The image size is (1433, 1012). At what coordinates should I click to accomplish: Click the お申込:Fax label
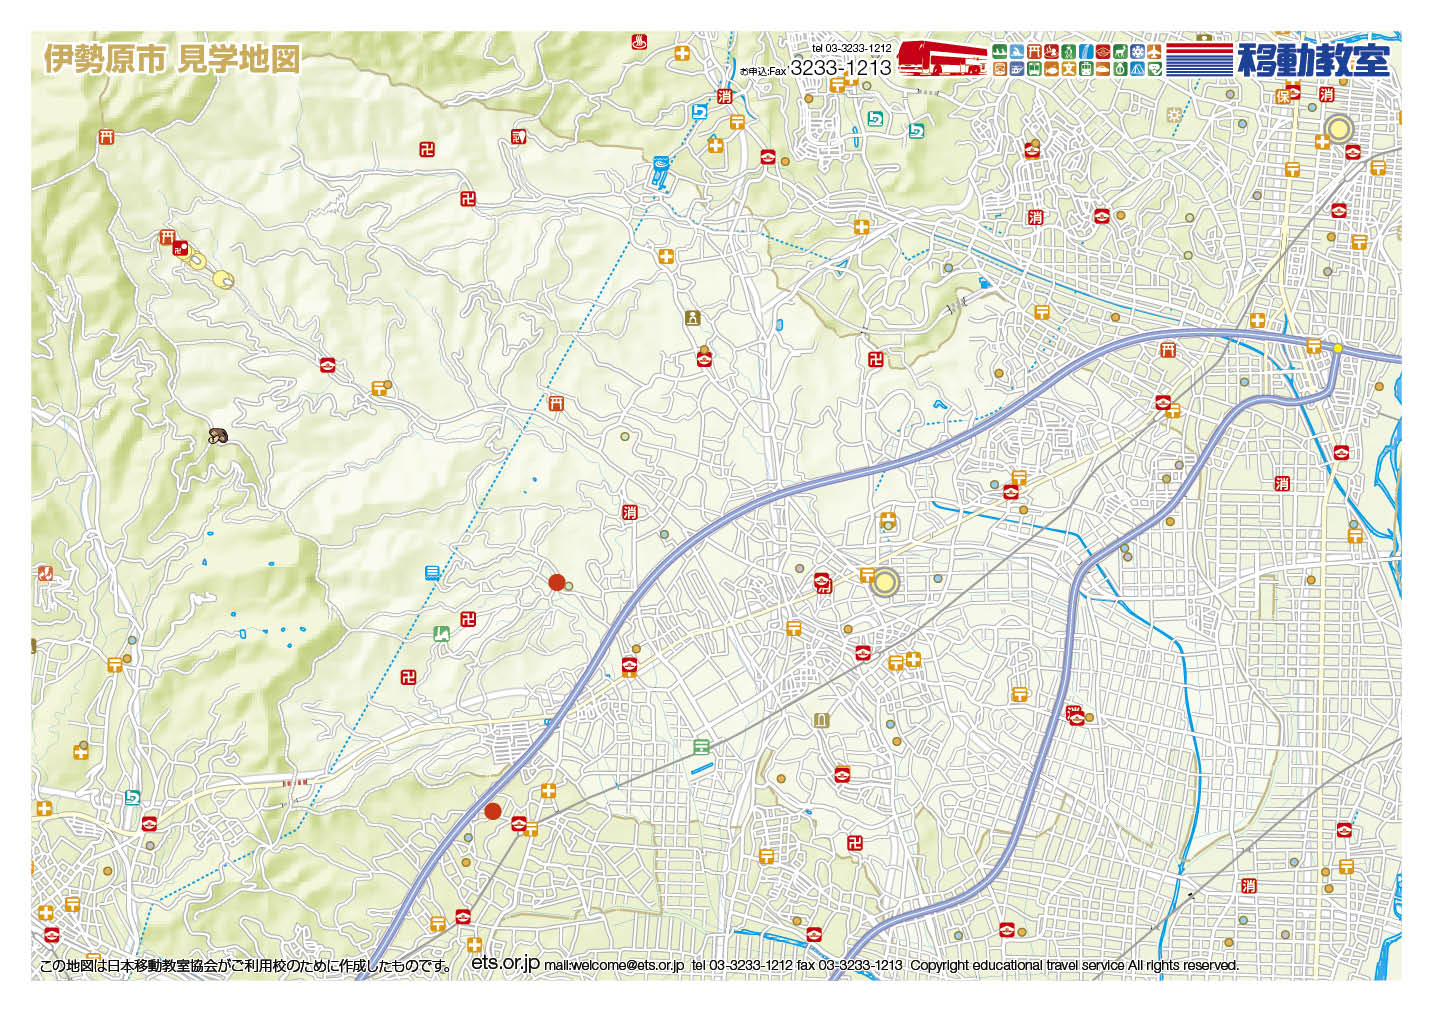[764, 71]
